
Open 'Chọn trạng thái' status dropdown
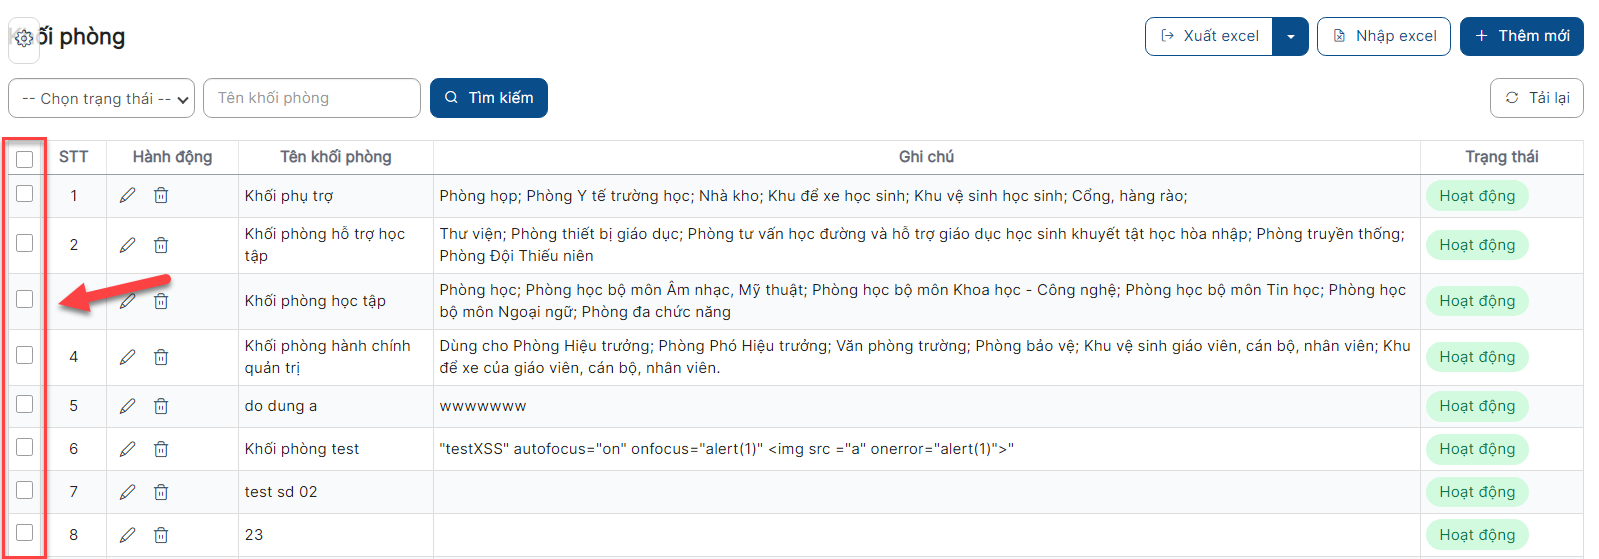point(102,98)
